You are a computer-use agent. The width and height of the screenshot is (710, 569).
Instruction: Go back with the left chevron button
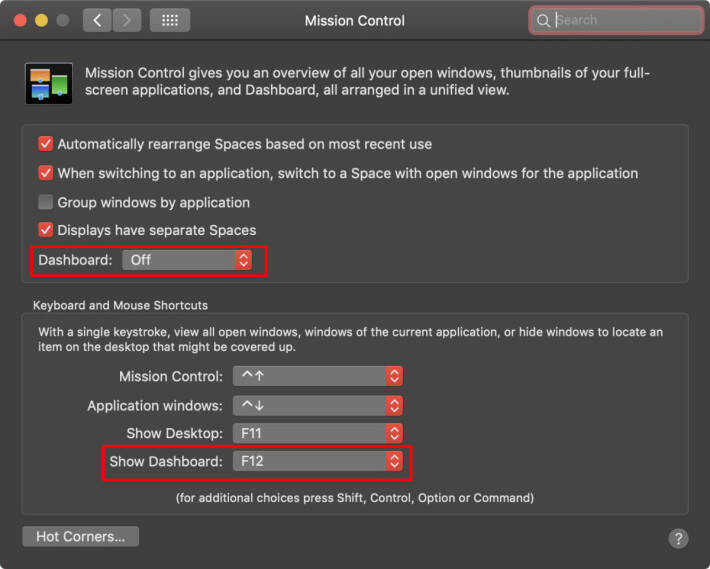coord(97,20)
